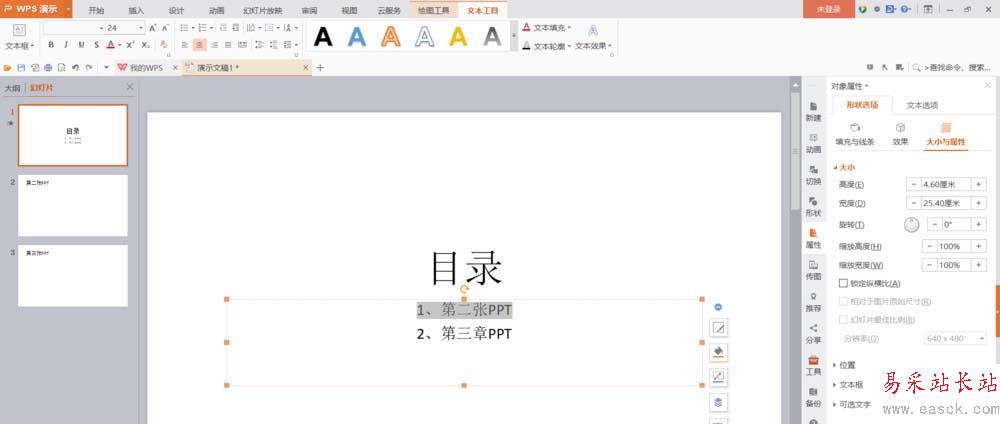
Task: Print the document from the quick toolbar
Action: coord(48,68)
